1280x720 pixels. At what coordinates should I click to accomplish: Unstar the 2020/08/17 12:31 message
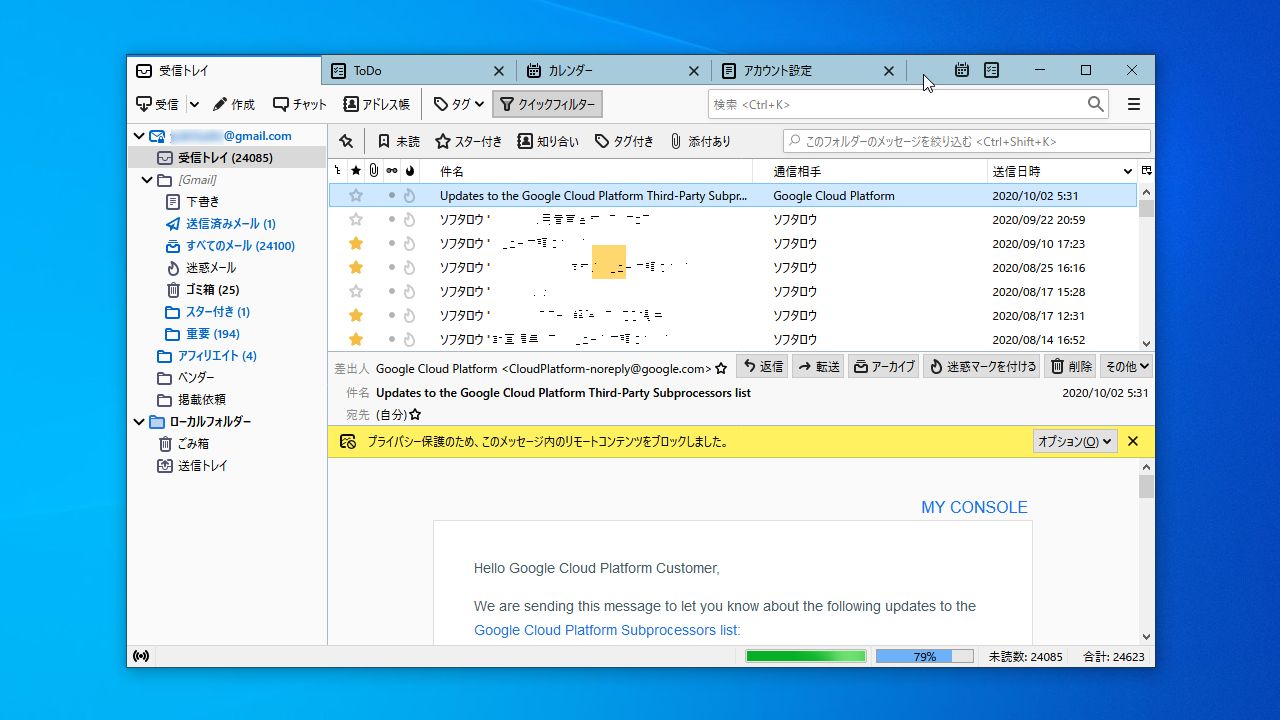coord(356,316)
